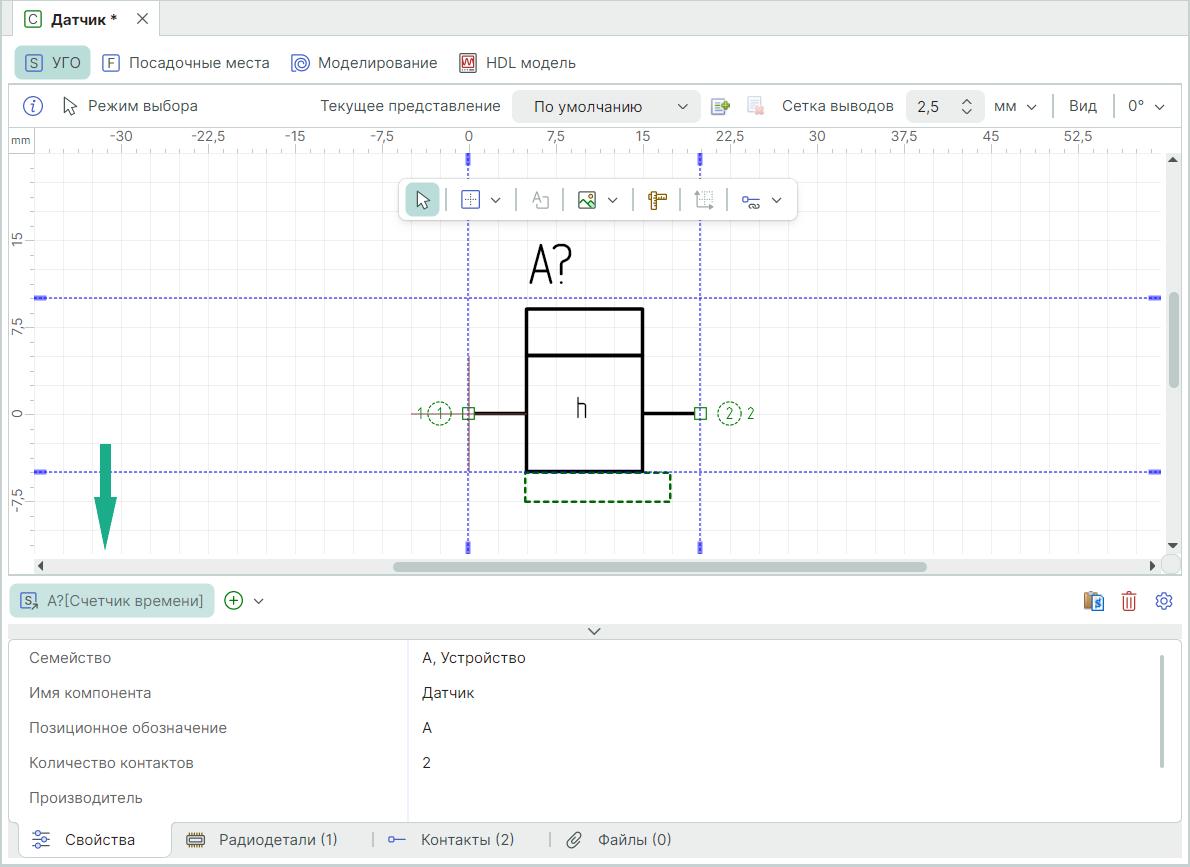Click the paste symbol clipboard icon
Image resolution: width=1190 pixels, height=867 pixels.
(1094, 601)
